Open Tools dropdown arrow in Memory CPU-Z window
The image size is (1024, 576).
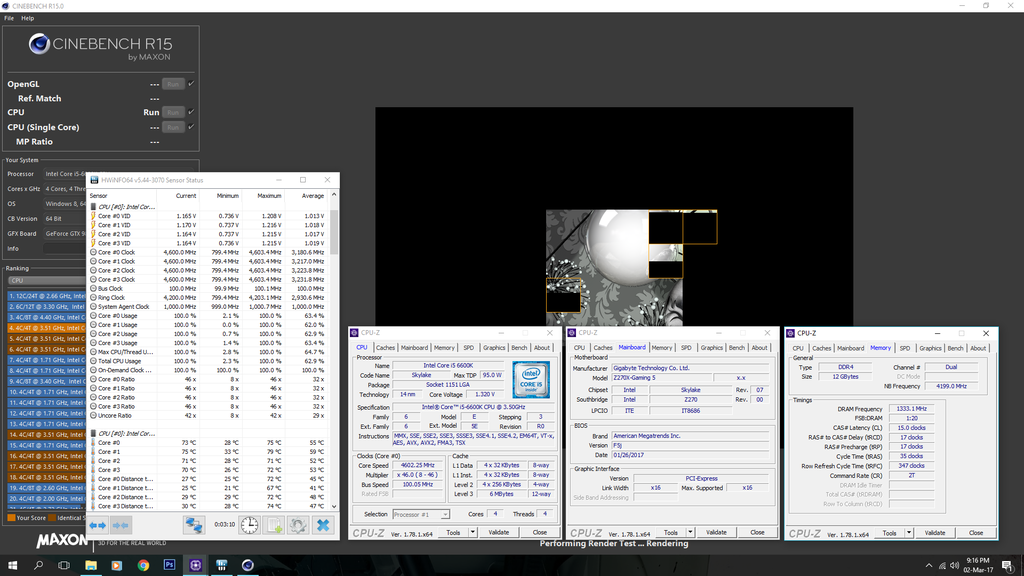(x=908, y=533)
